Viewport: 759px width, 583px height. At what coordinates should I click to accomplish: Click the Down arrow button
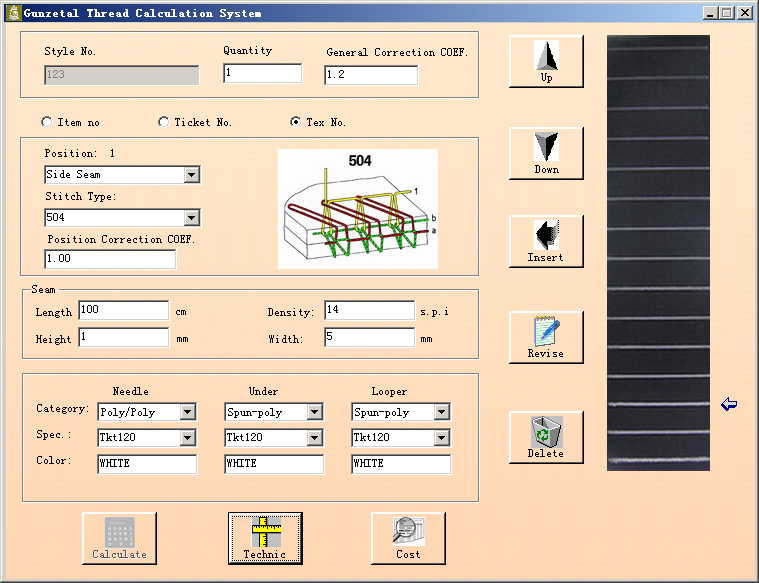tap(546, 153)
